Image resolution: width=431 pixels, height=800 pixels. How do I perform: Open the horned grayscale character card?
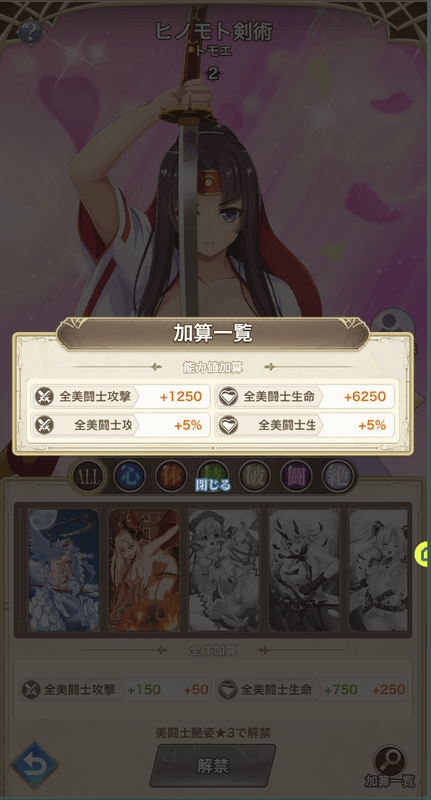(x=304, y=569)
